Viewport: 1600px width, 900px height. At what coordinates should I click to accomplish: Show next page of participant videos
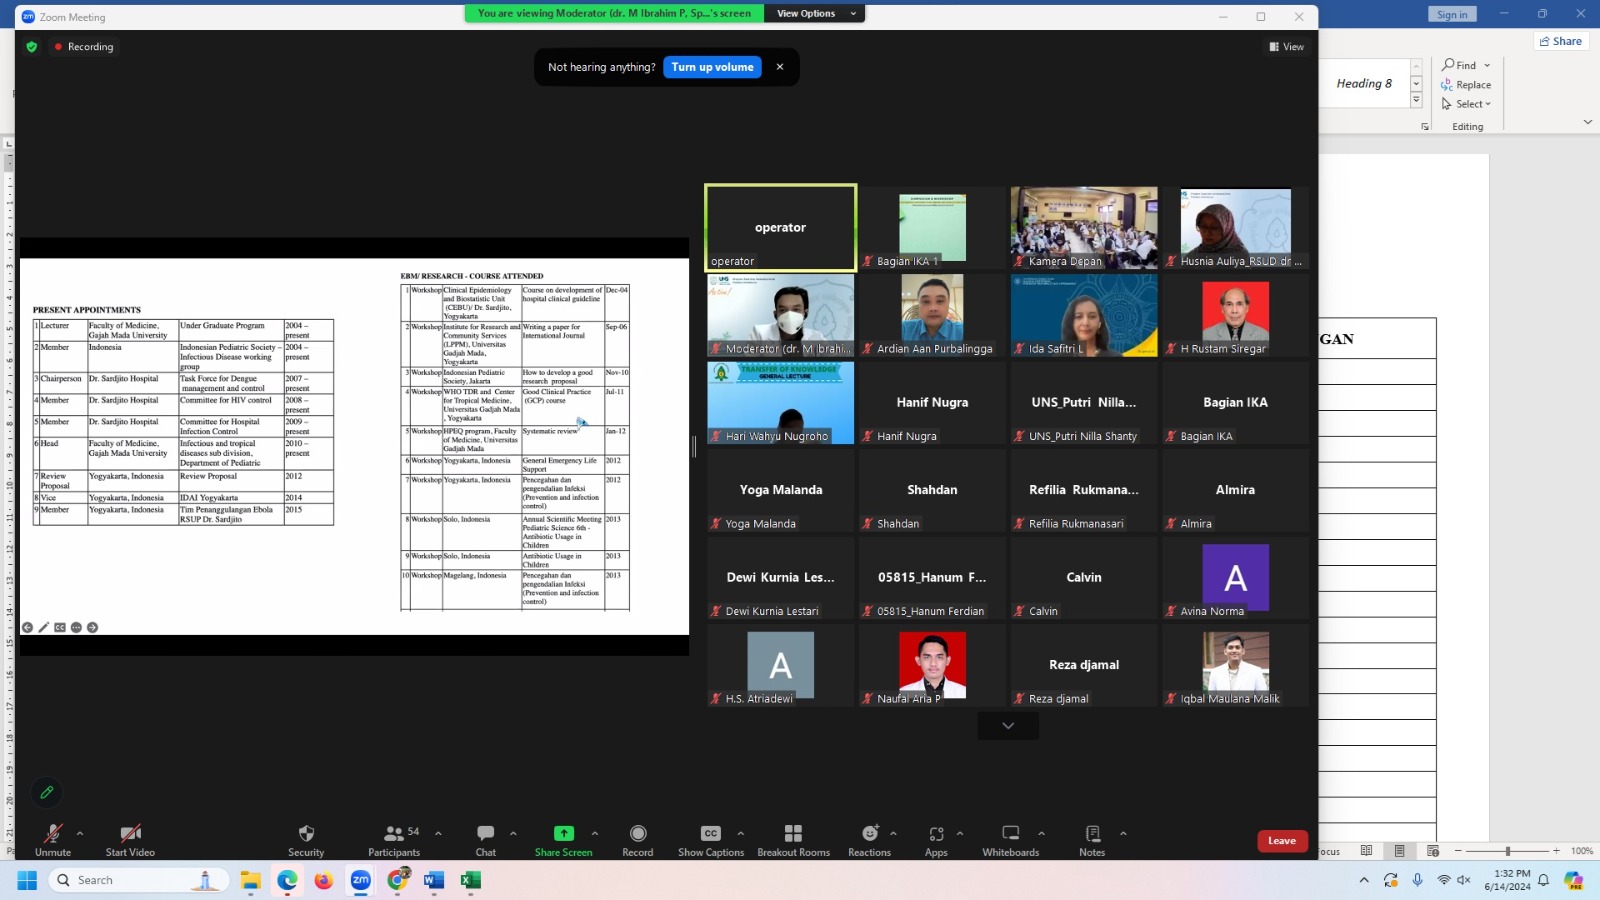click(1008, 726)
